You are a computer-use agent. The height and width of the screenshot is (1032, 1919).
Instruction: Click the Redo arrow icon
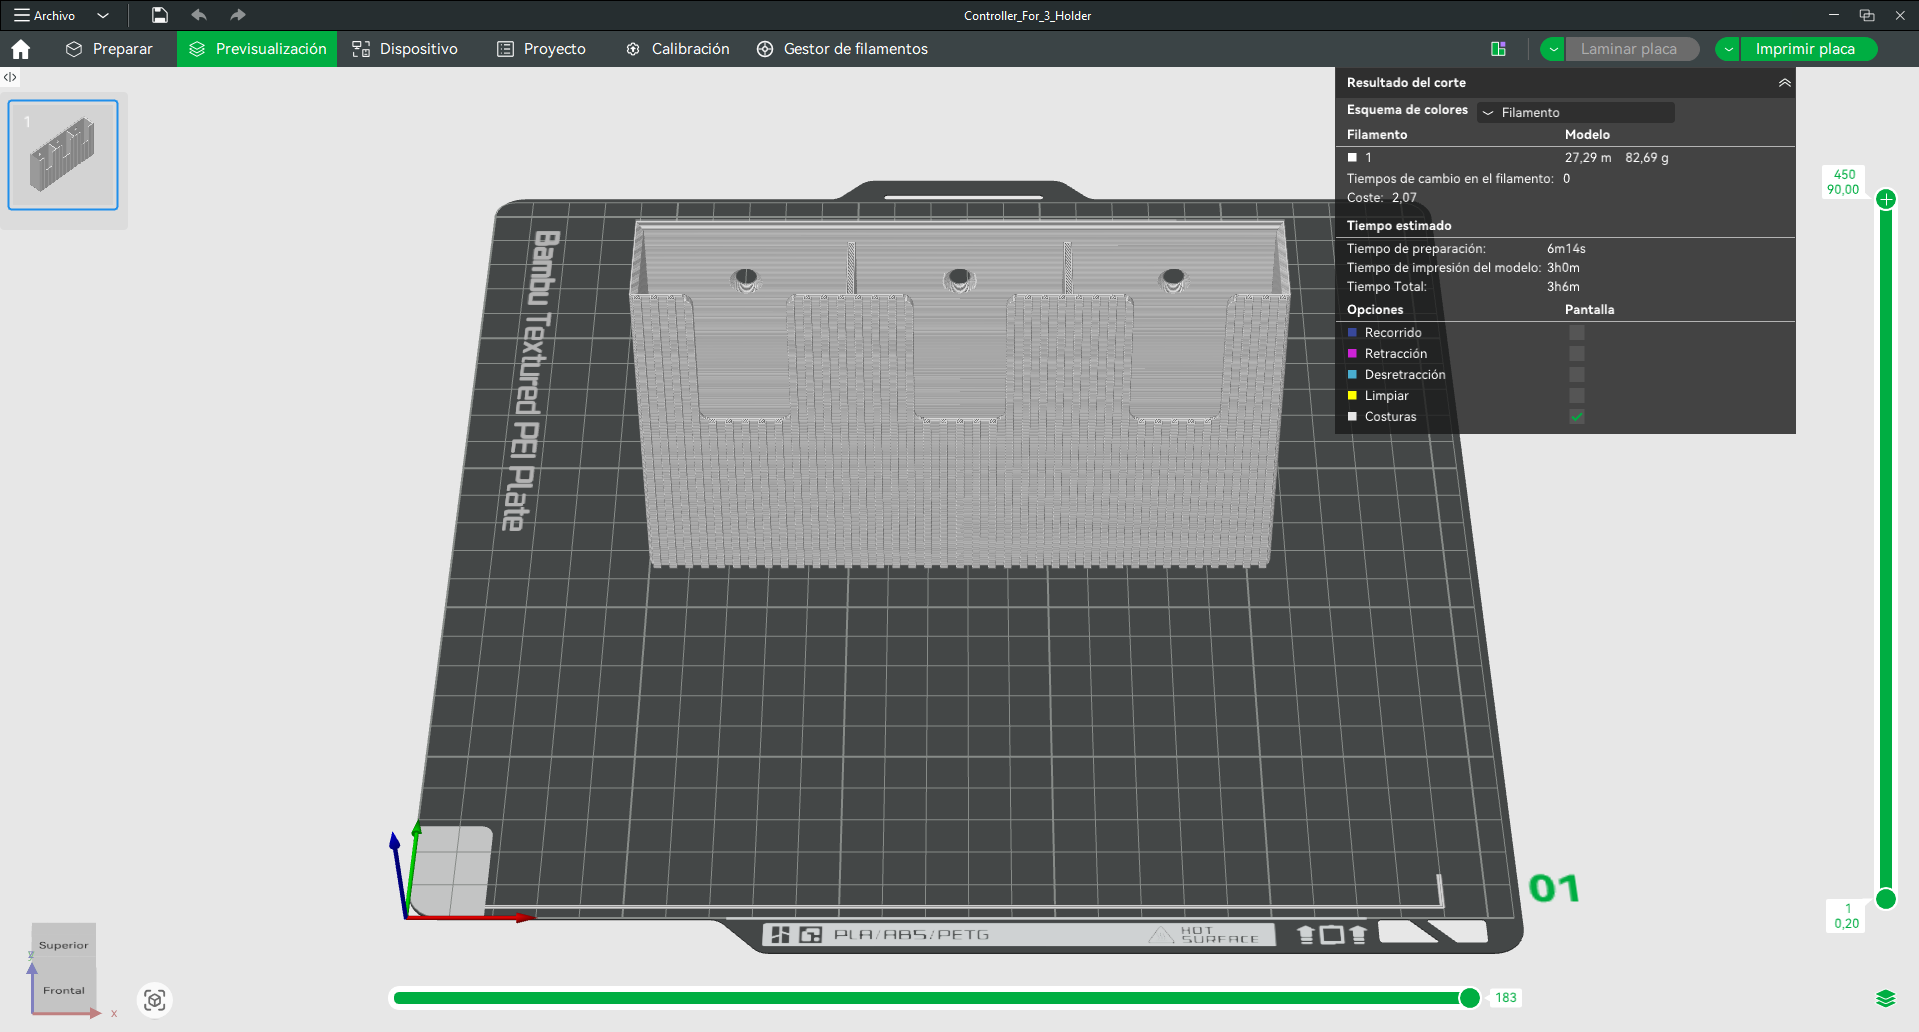[x=237, y=15]
